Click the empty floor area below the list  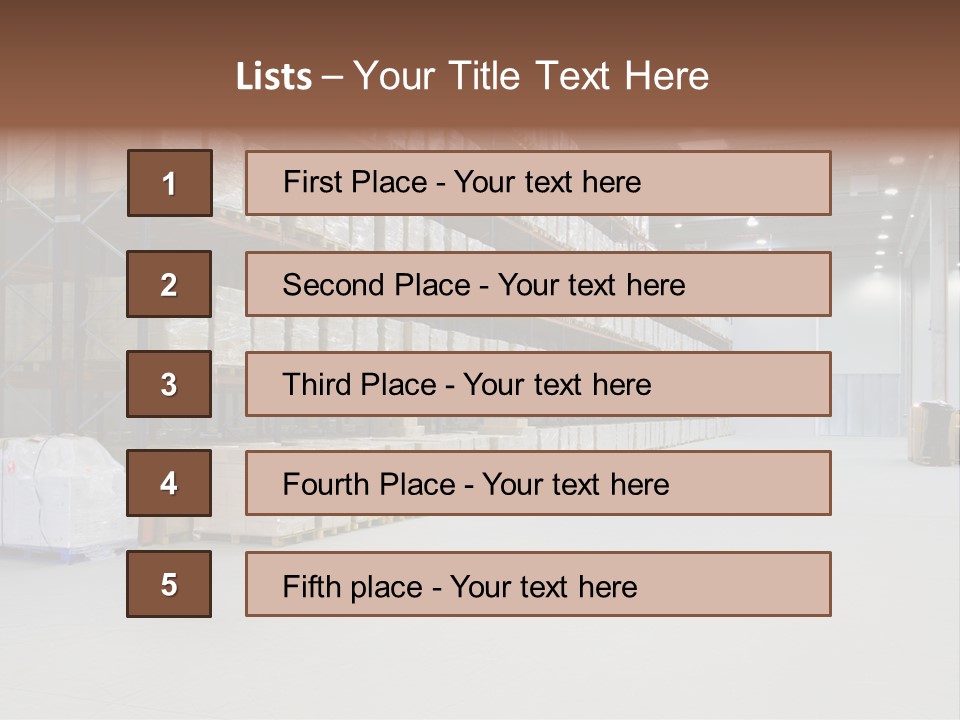(480, 670)
